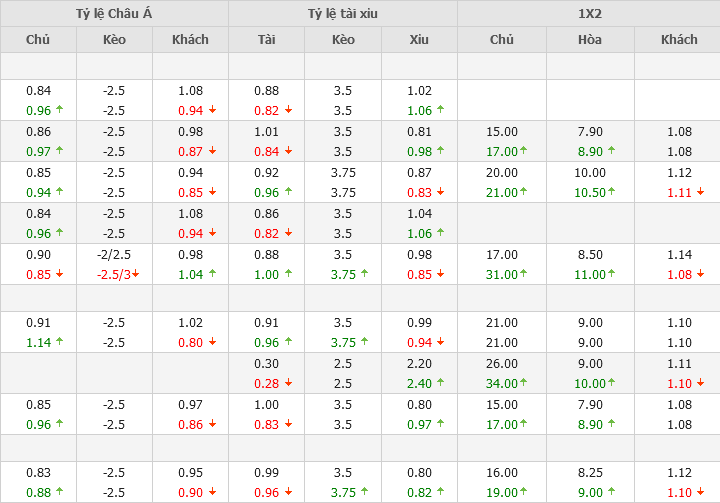Click the red down arrow next to -2.5/3
Viewport: 720px width, 503px height.
coord(136,274)
